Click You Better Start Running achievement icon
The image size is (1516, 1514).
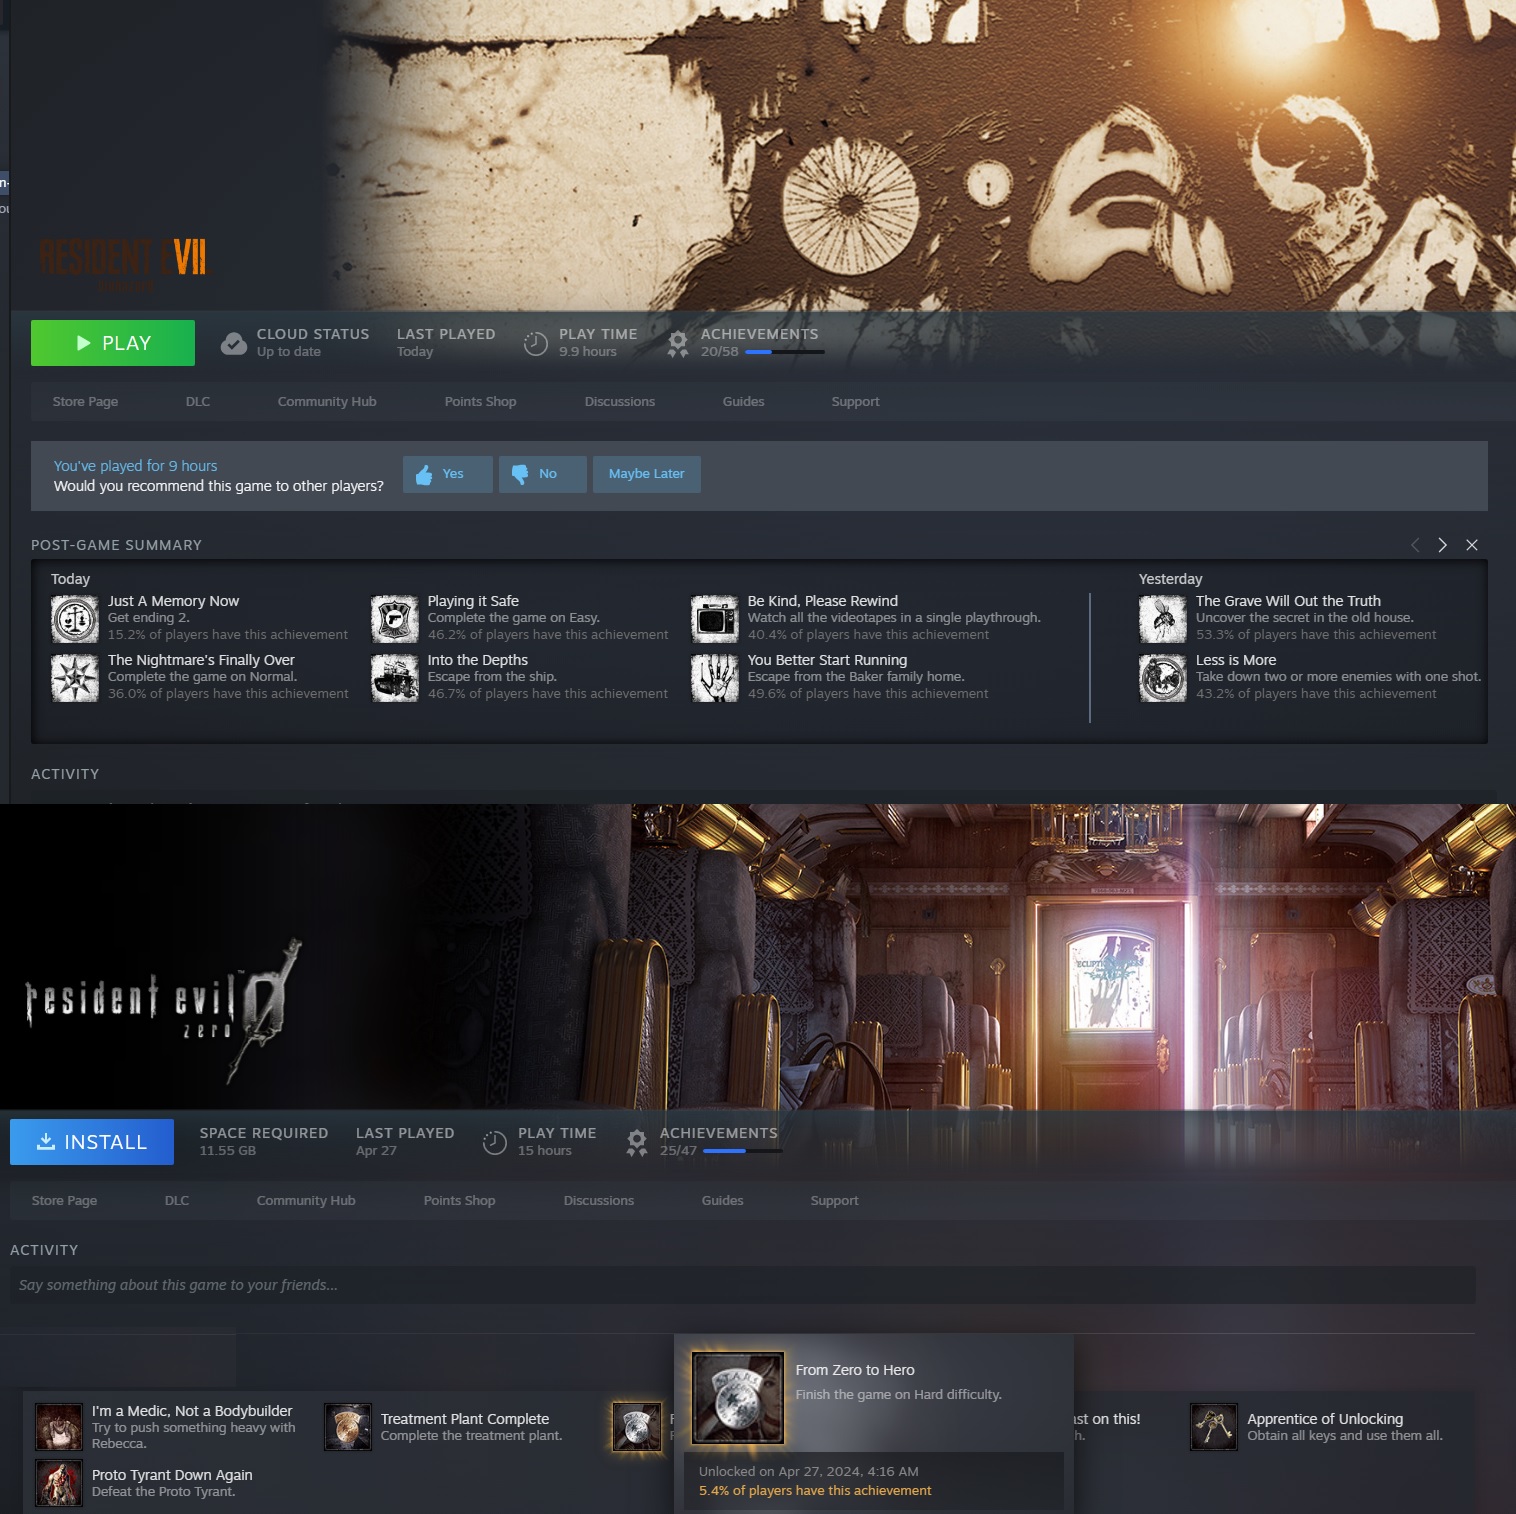pos(715,678)
